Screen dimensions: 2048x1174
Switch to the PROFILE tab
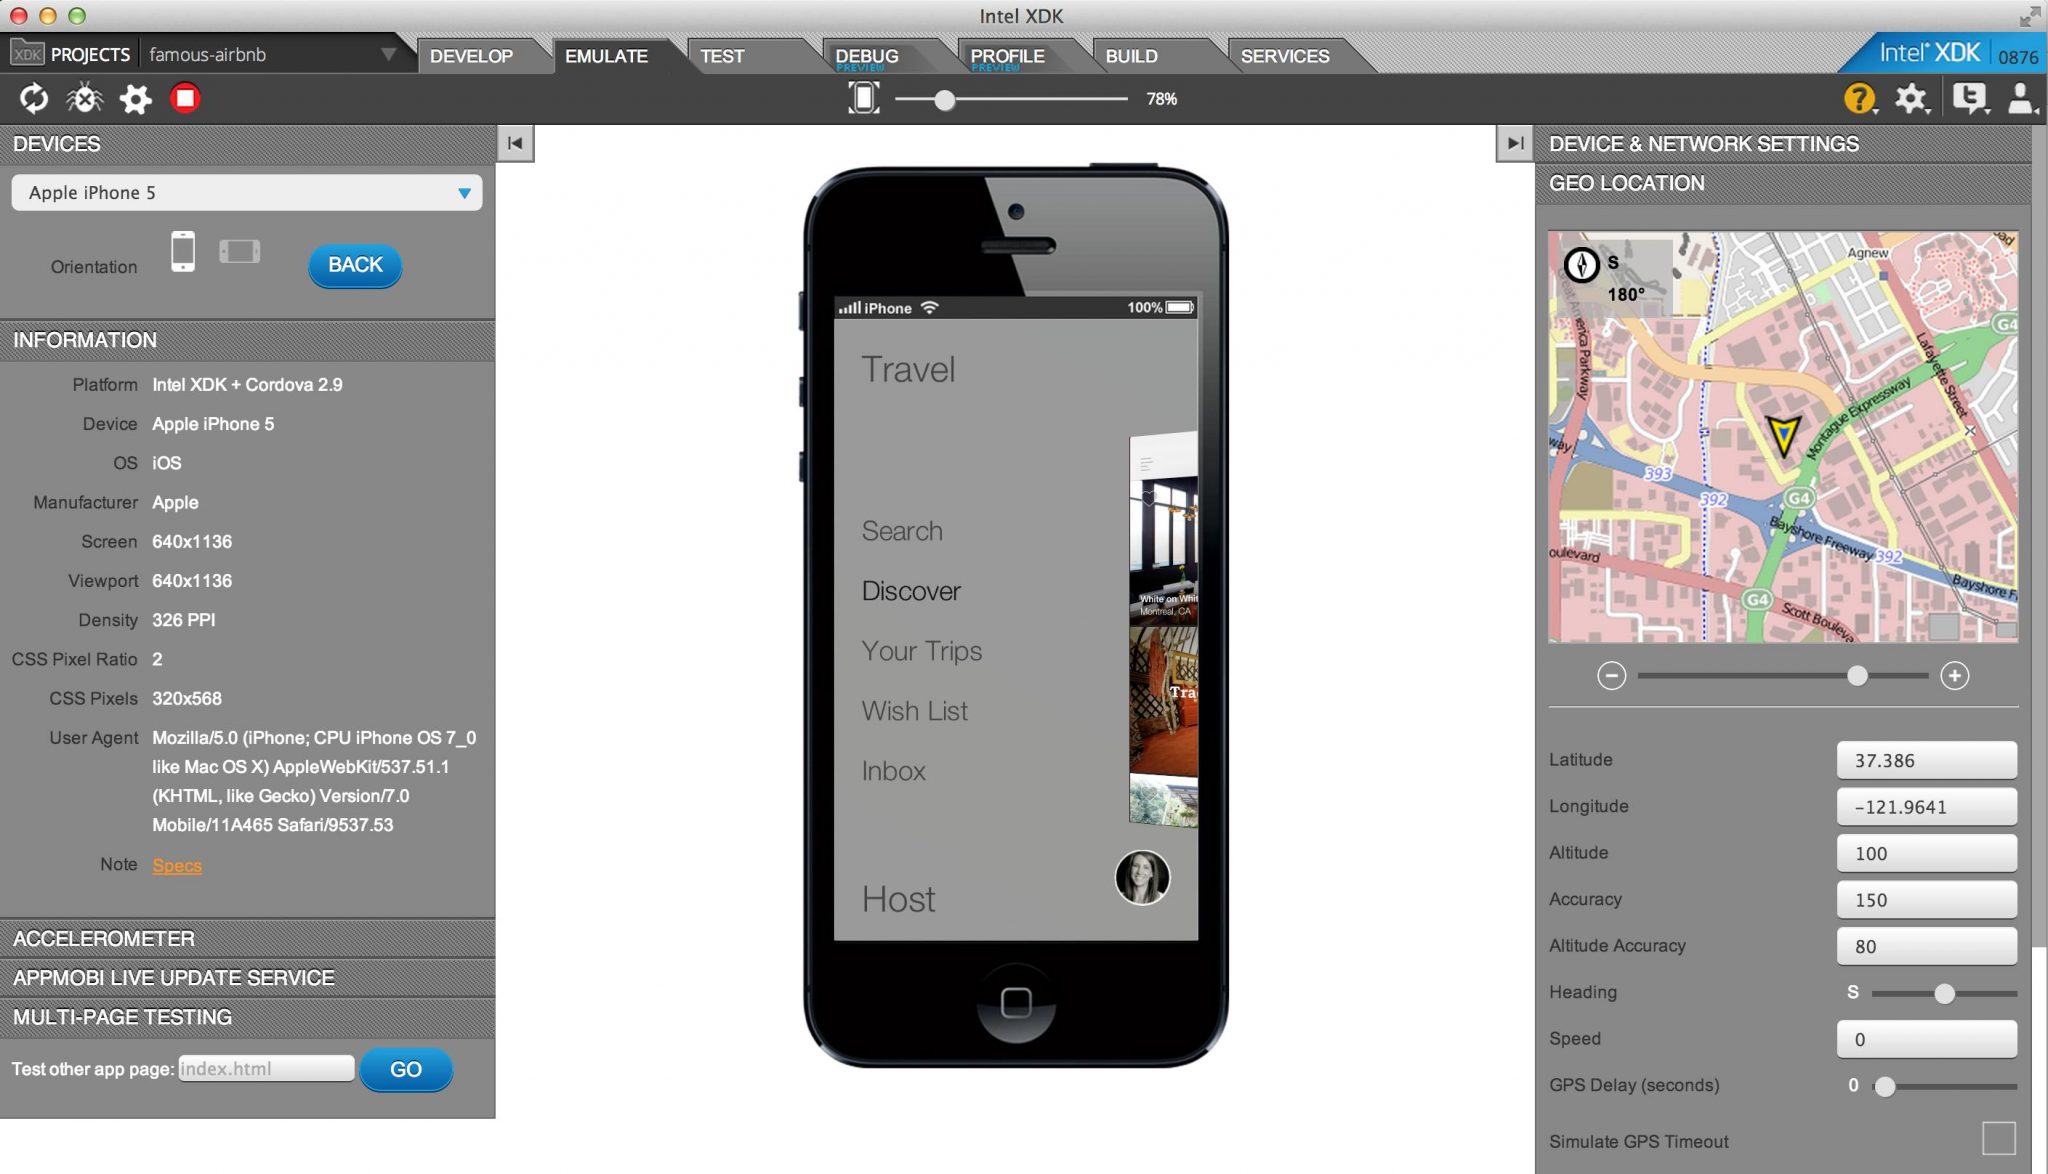point(1007,56)
